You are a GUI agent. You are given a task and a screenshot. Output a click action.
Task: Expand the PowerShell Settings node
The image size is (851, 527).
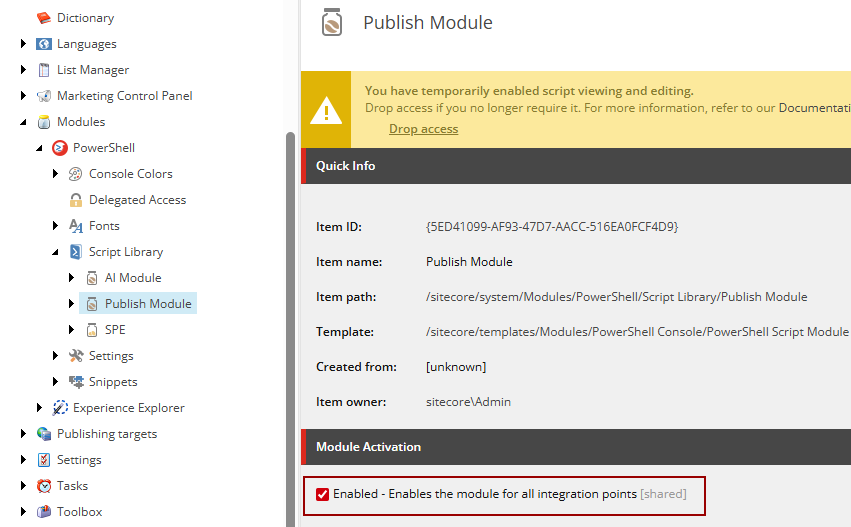[x=55, y=355]
